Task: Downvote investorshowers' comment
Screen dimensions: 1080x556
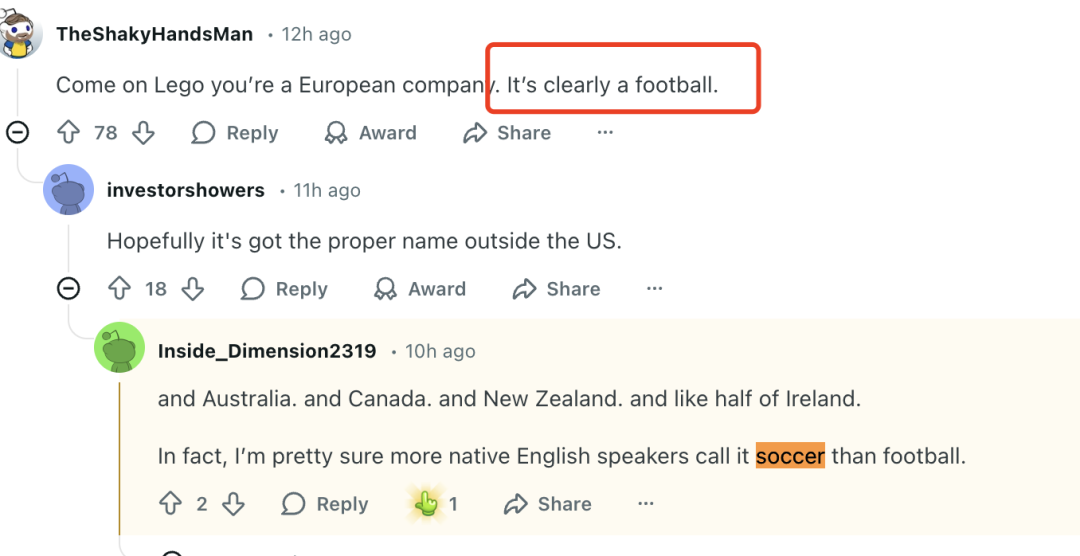Action: point(193,289)
